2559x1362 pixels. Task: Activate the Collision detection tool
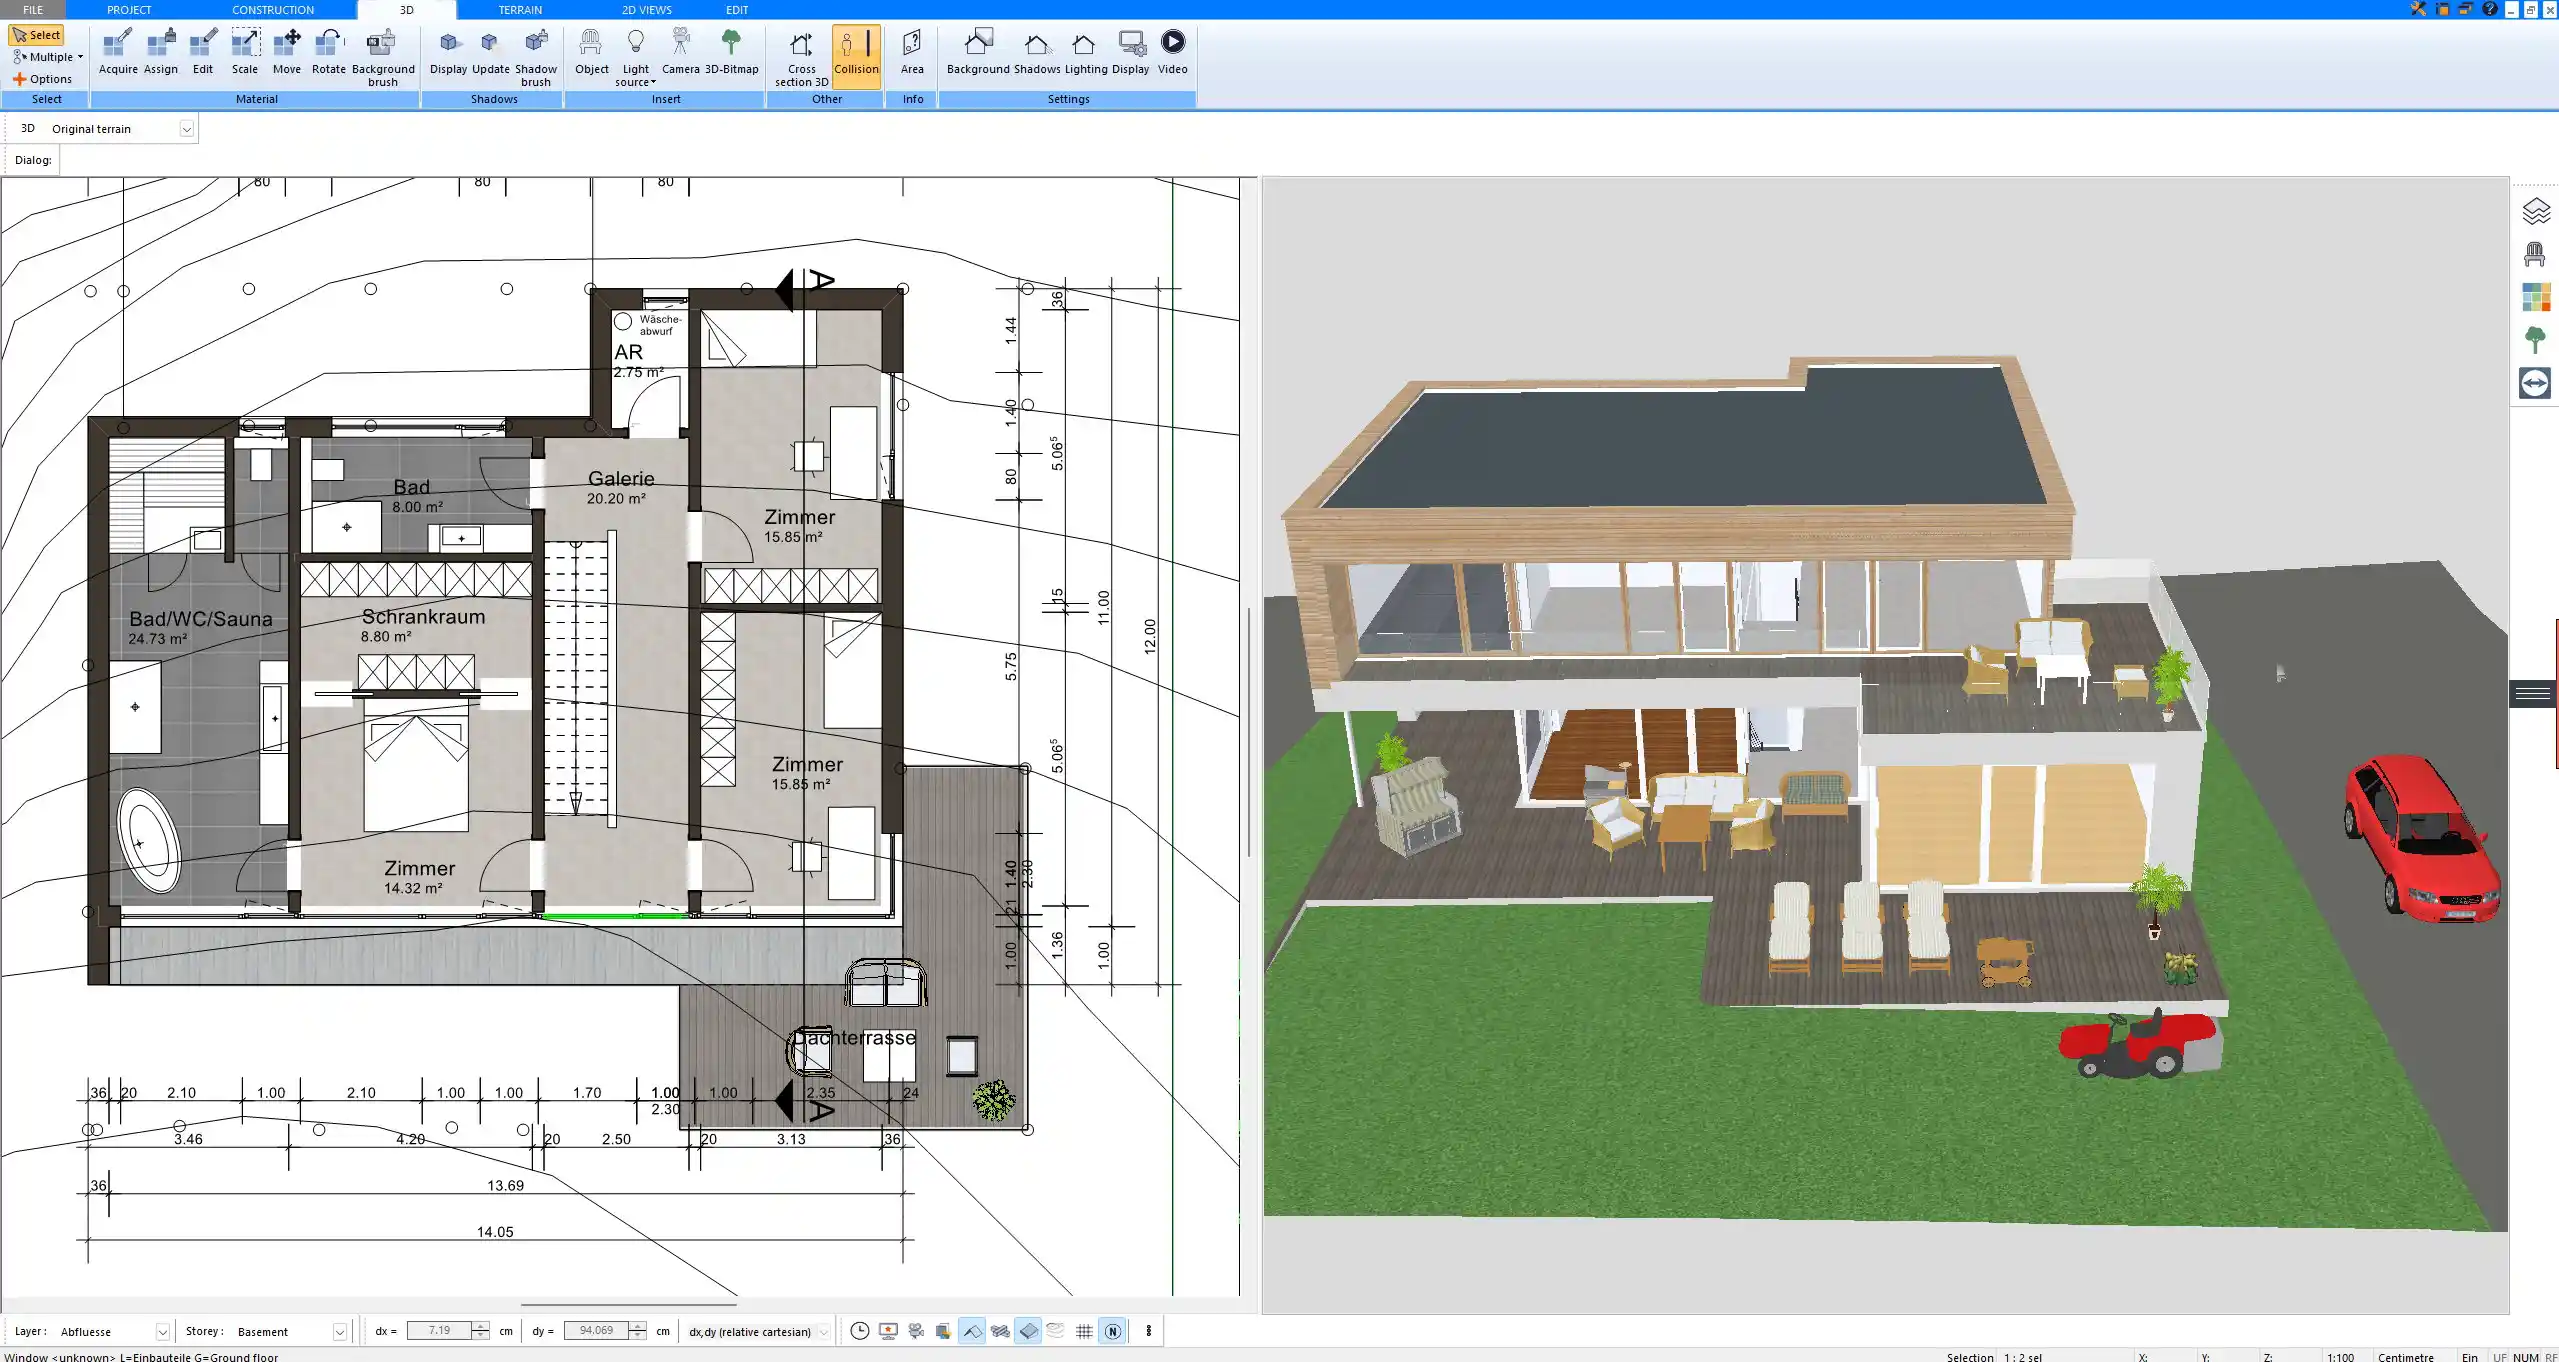[856, 55]
